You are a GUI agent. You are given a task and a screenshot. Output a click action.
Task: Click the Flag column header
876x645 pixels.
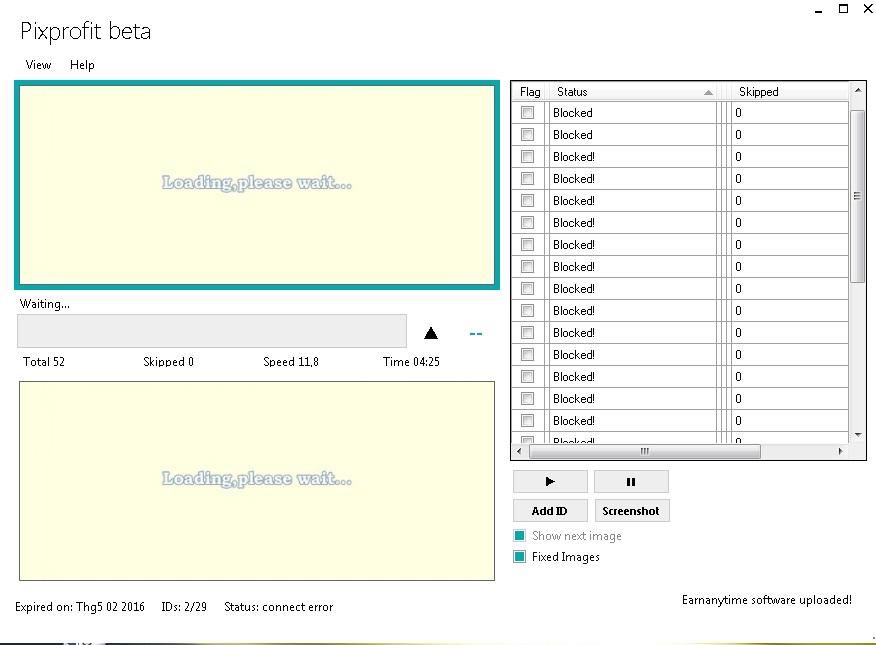[530, 92]
